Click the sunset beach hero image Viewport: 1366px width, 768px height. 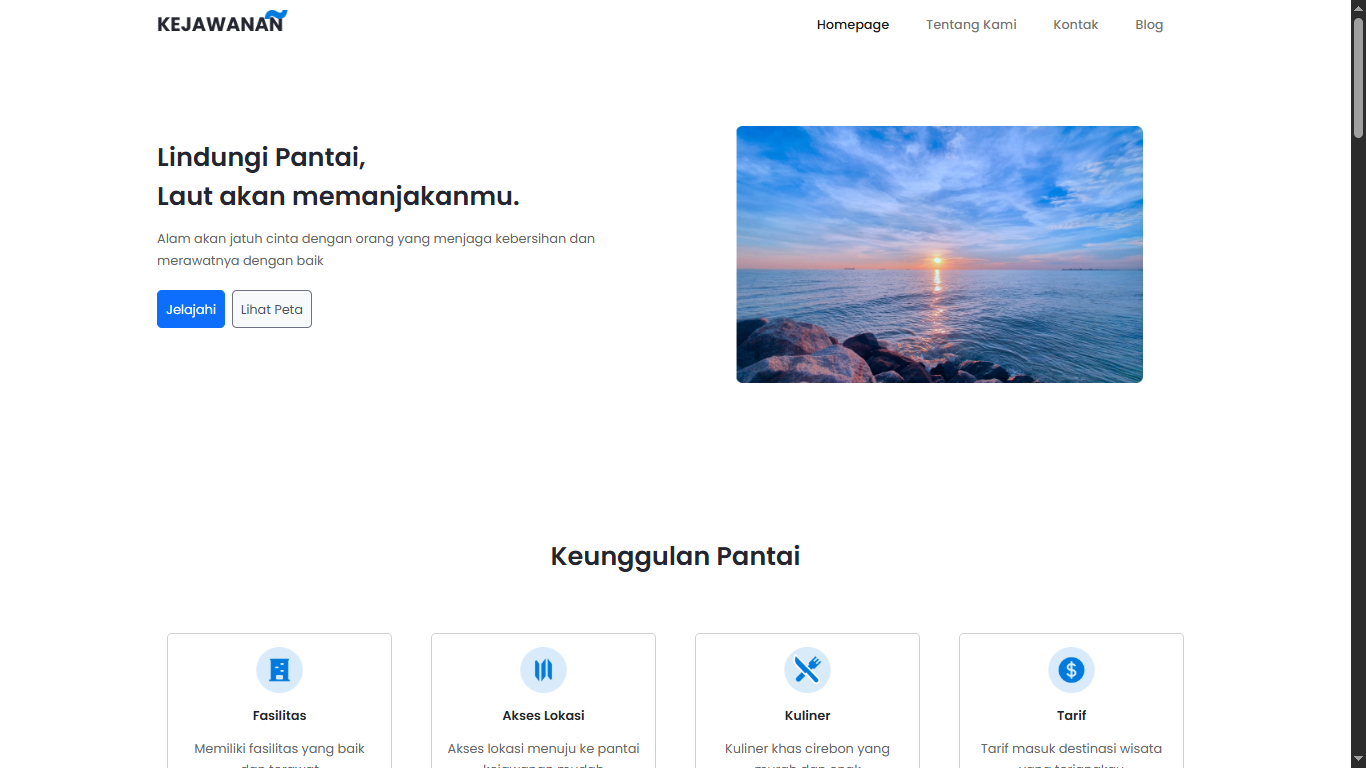coord(939,254)
